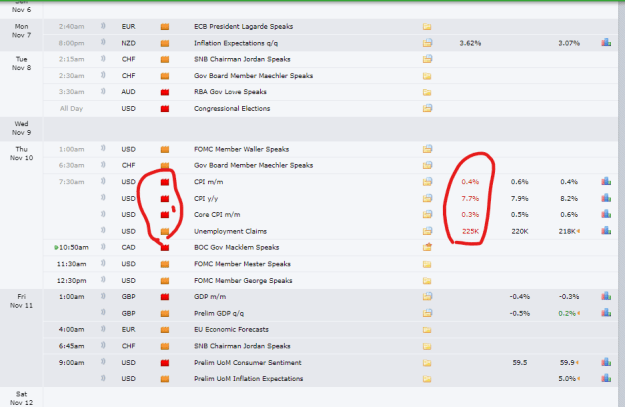Toggle alert icon next to 10:50am CAD row
625x407 pixels.
103,247
